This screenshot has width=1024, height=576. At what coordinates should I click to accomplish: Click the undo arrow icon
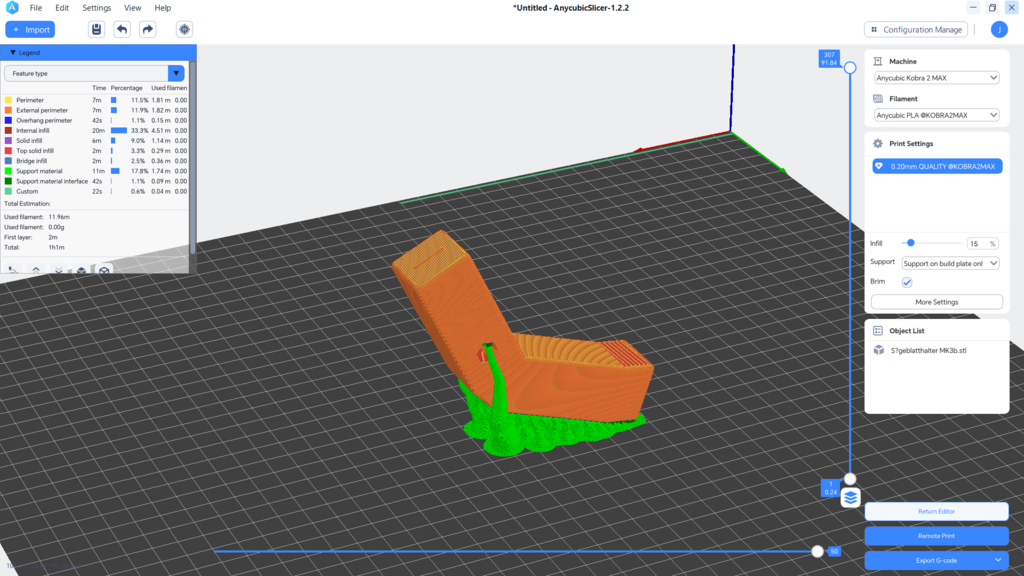tap(122, 29)
